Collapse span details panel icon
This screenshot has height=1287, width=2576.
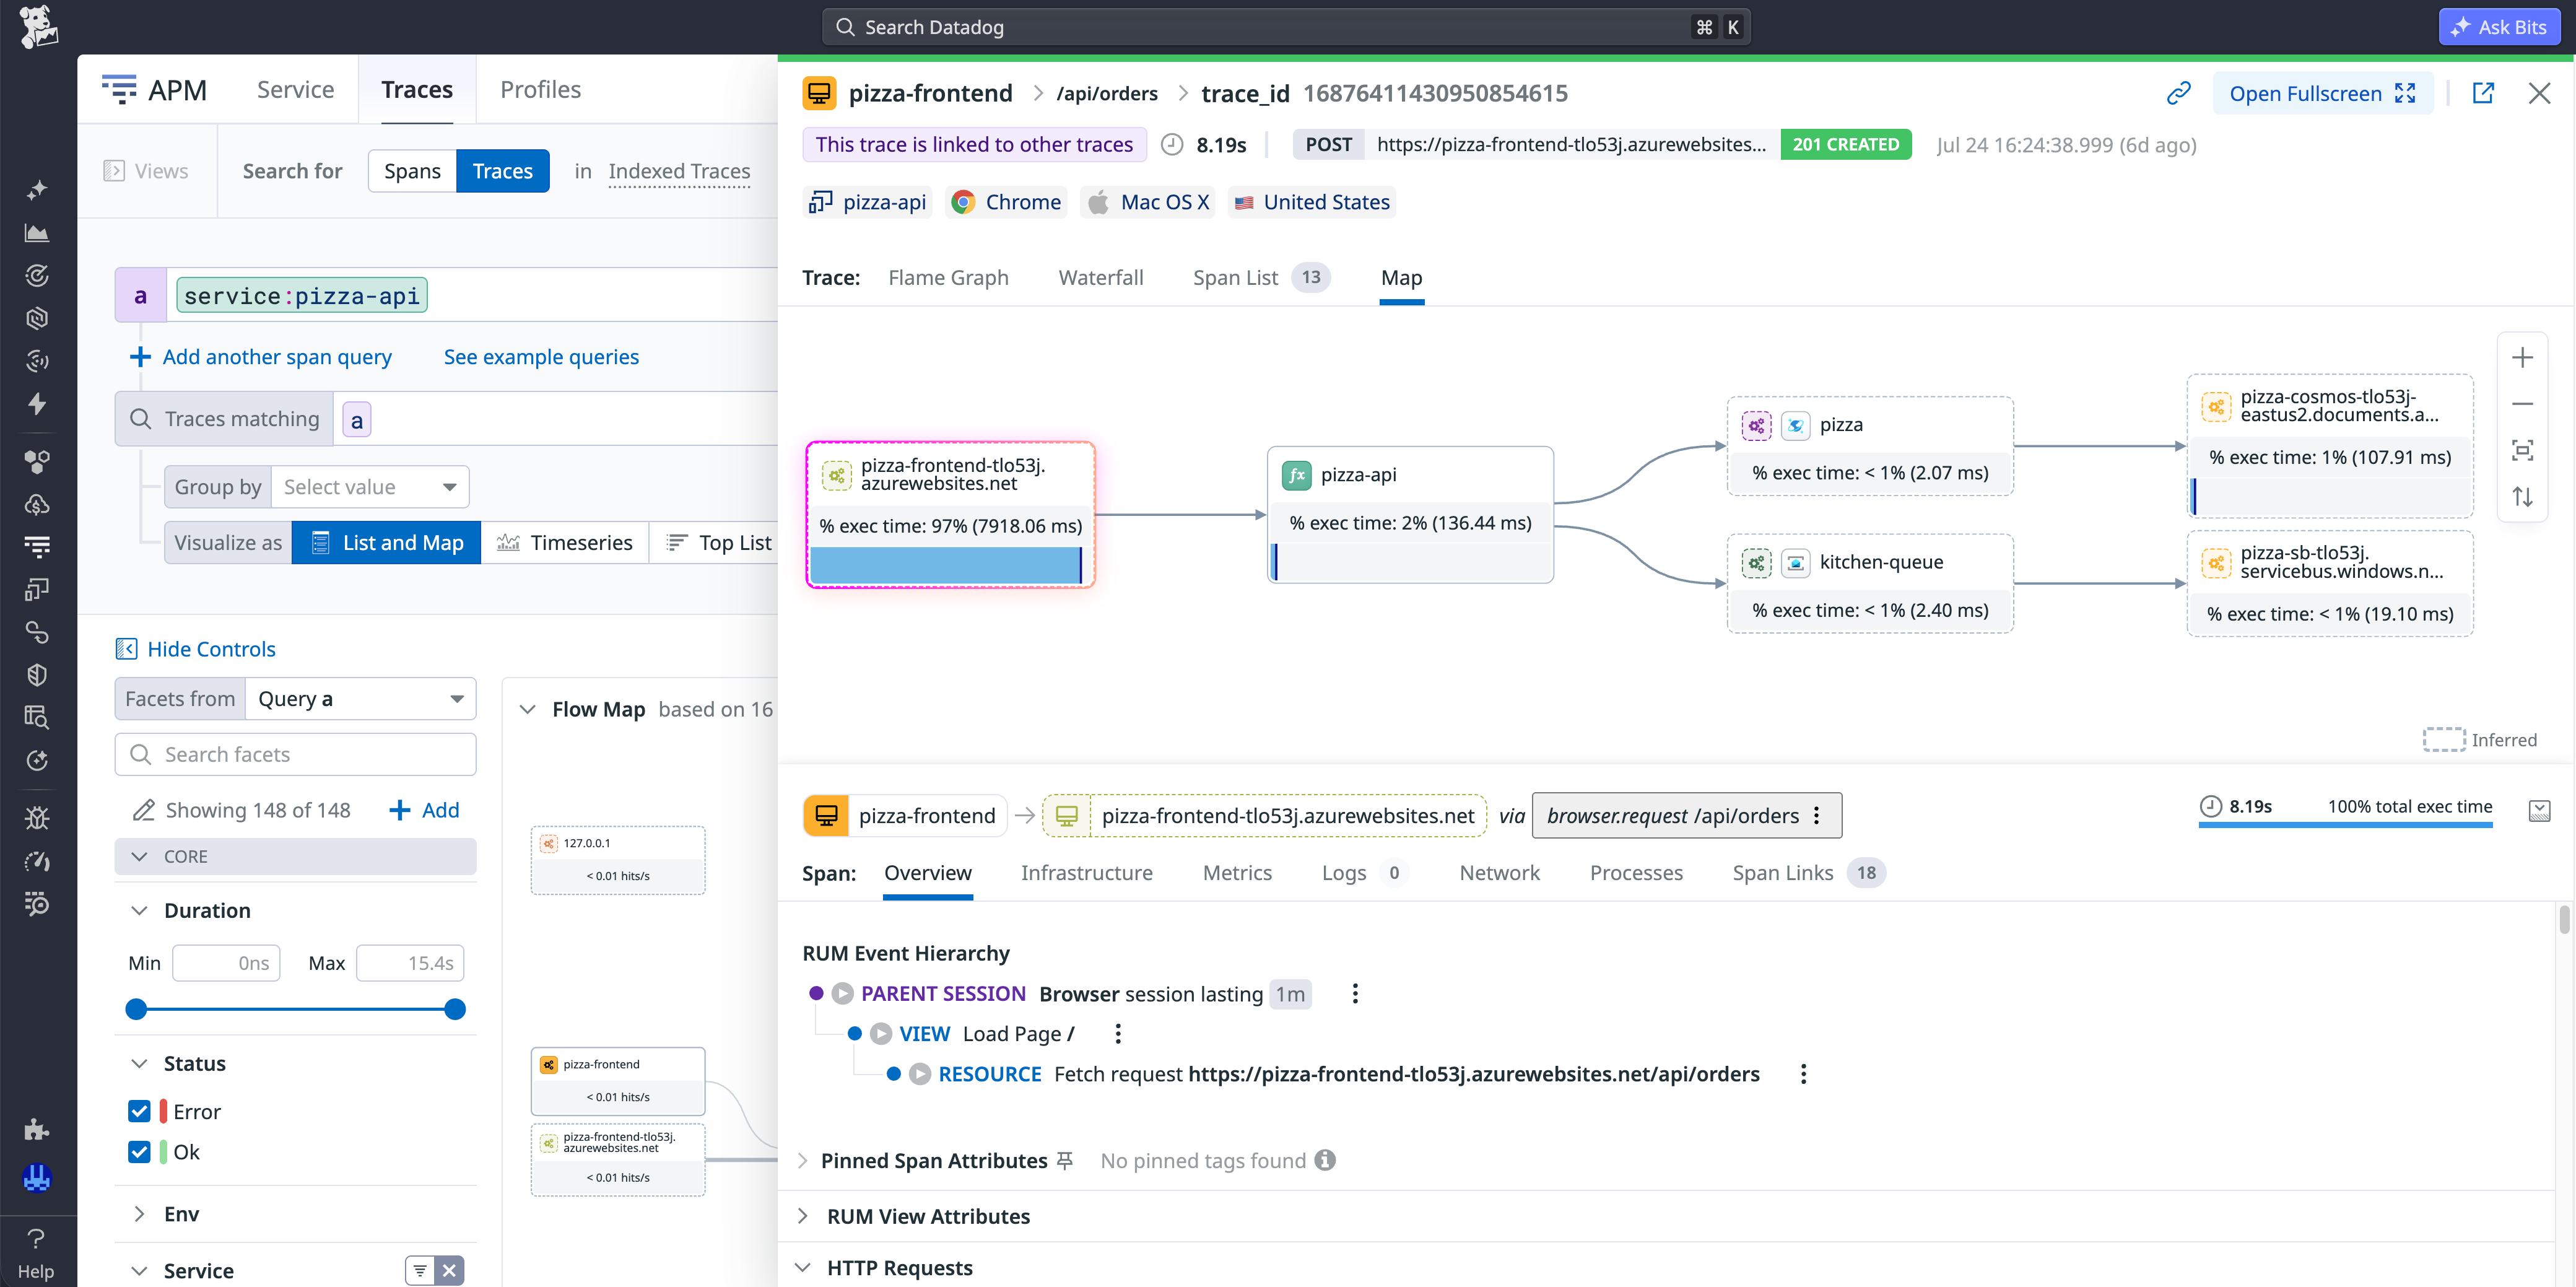(2539, 811)
